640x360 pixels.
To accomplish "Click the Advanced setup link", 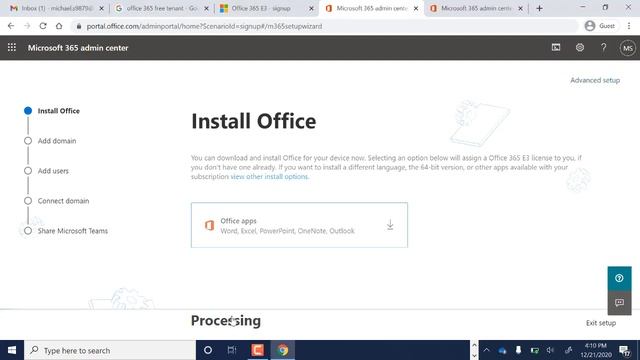I will [x=595, y=80].
